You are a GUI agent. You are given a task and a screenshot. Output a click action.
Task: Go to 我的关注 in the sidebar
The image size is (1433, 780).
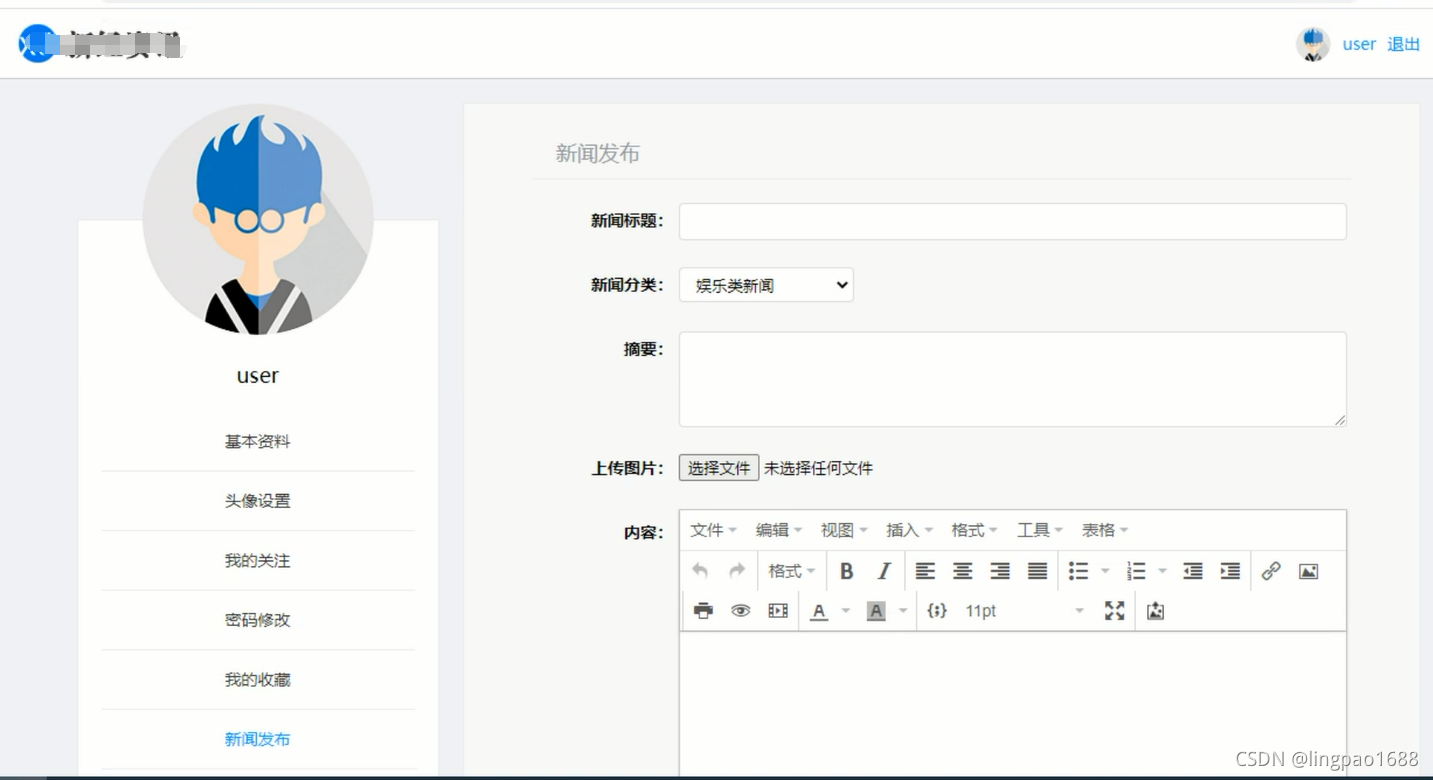pyautogui.click(x=258, y=561)
